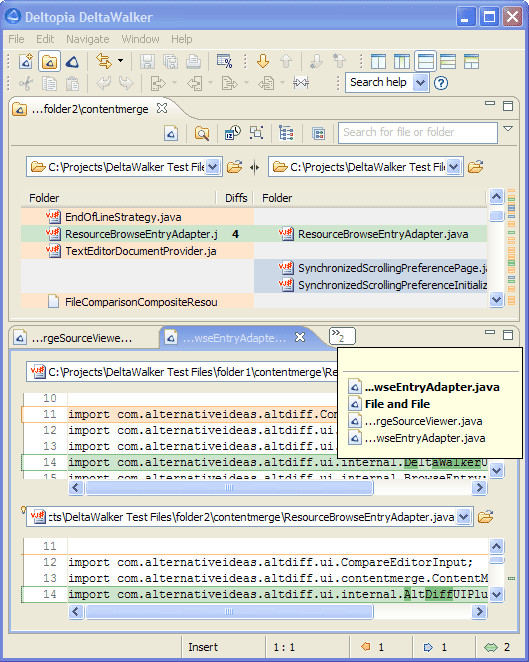Start a new file comparison from toolbar
529x662 pixels.
click(26, 62)
